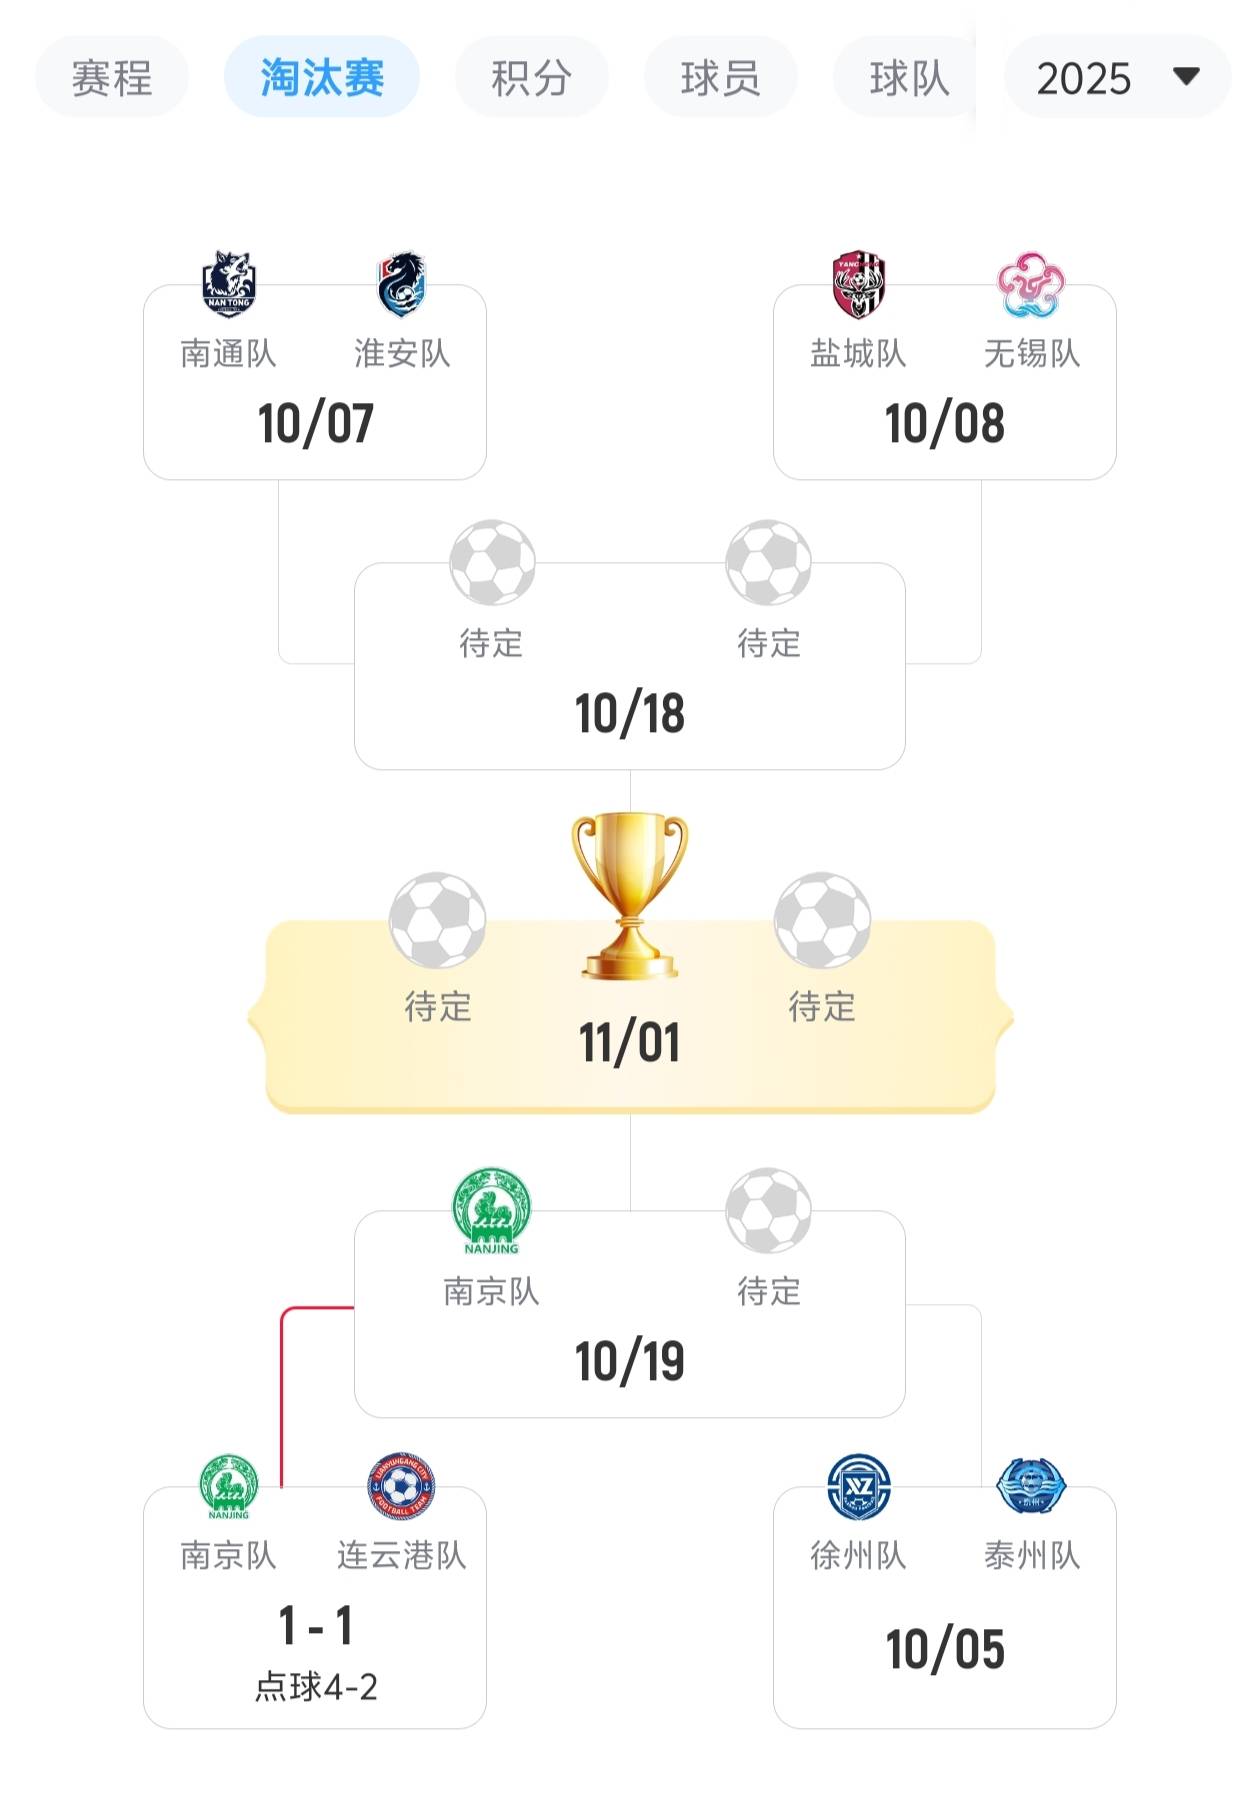
Task: Click the Yancheng team deer logo
Action: tap(859, 284)
